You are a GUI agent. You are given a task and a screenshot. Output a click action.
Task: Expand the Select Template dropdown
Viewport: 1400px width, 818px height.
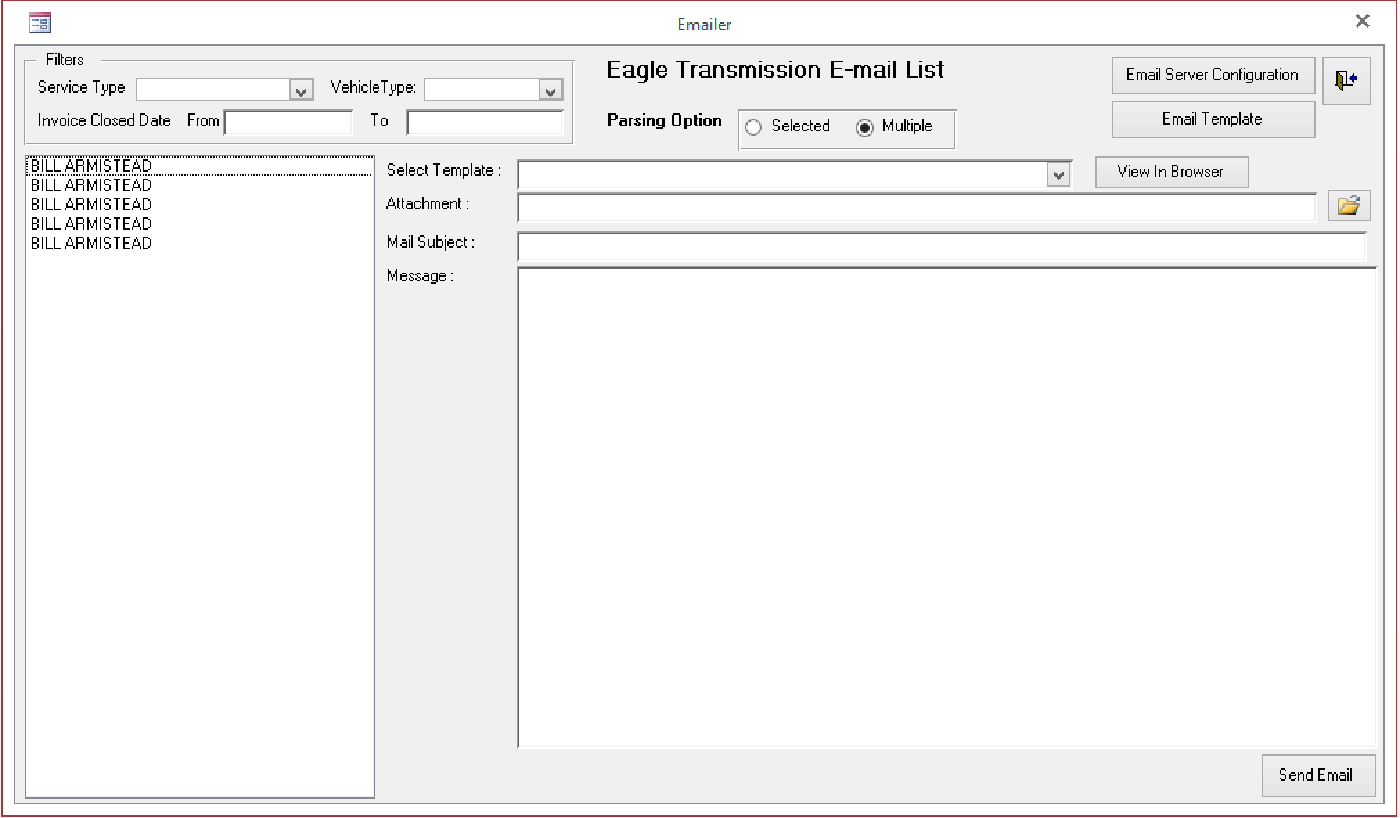click(x=1059, y=175)
